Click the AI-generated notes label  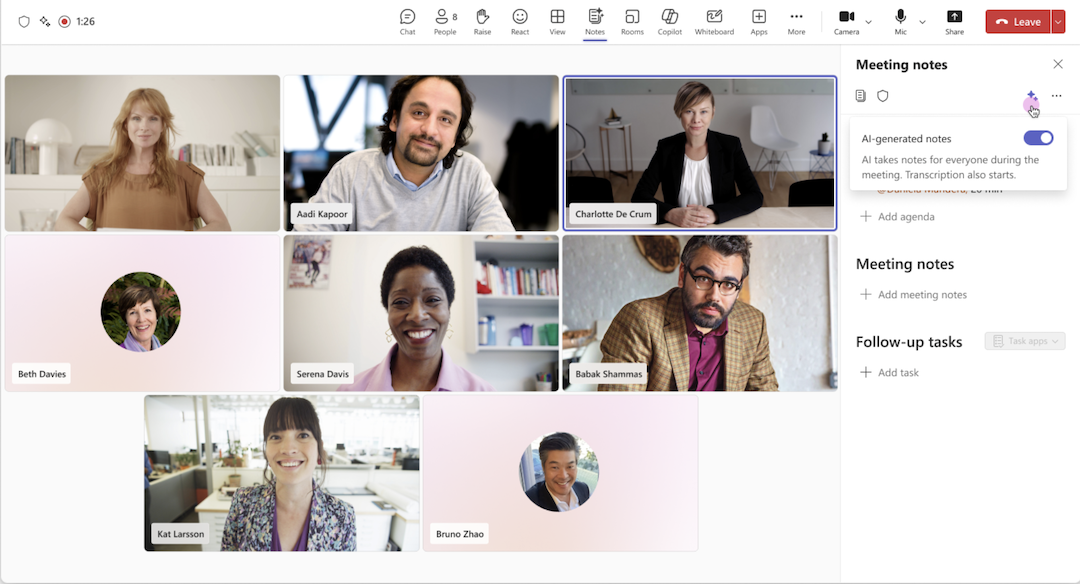906,138
